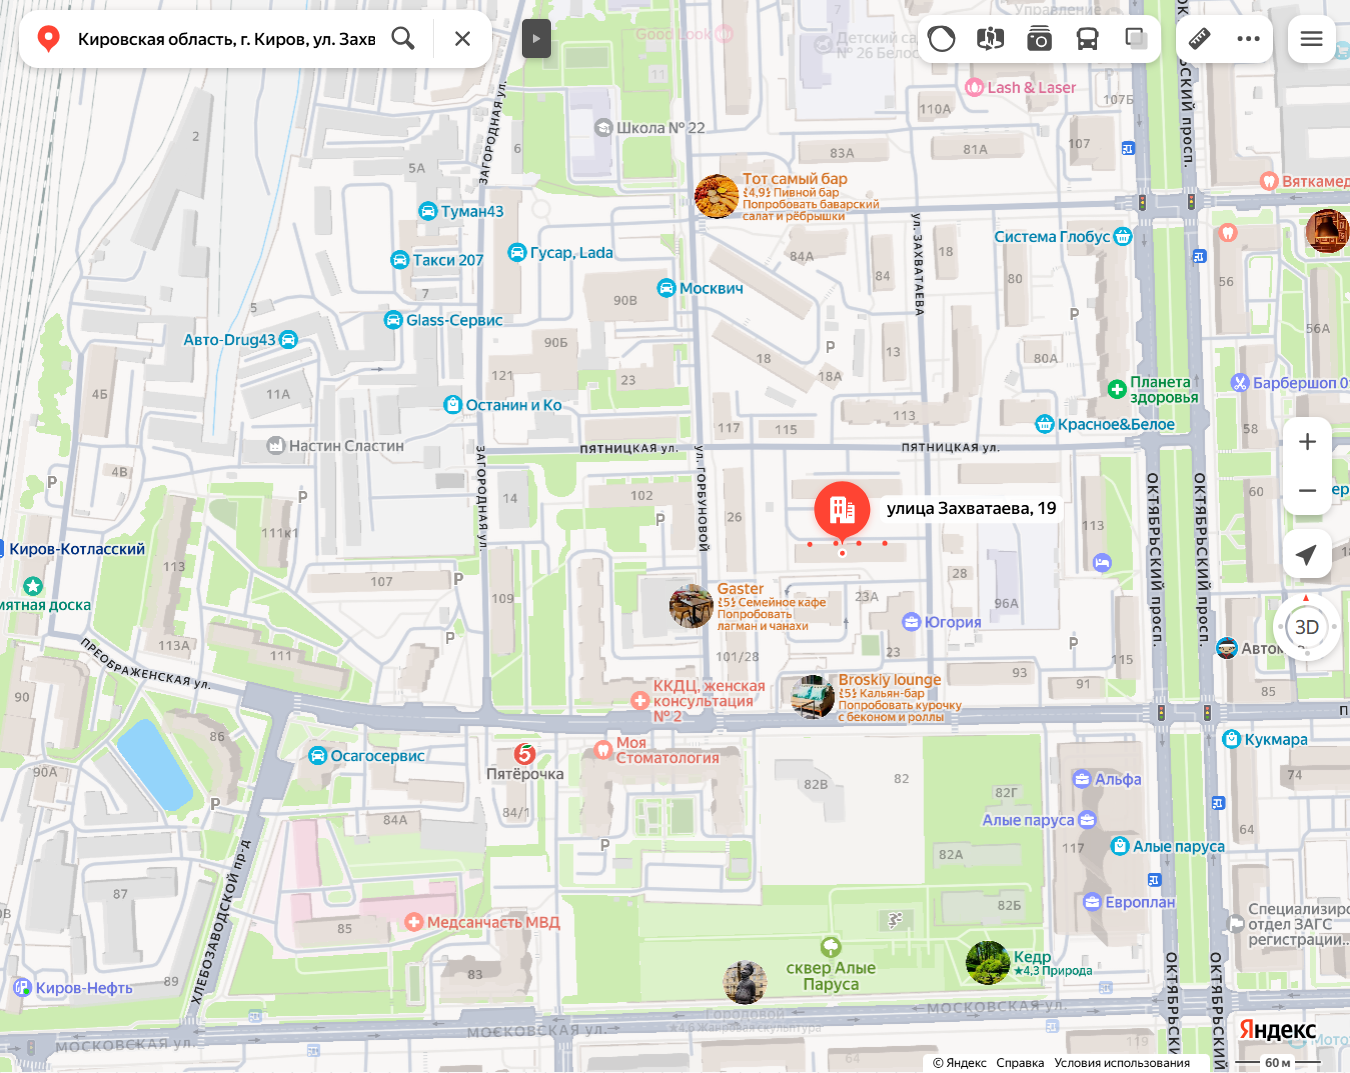
Task: Click the Югория insurance icon
Action: (911, 622)
